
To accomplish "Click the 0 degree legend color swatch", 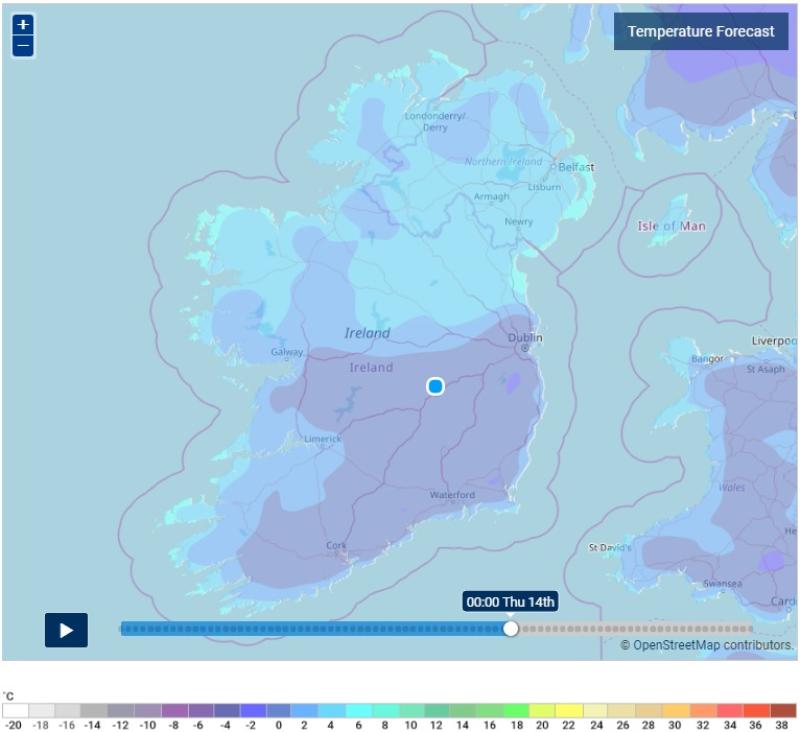I will 278,710.
